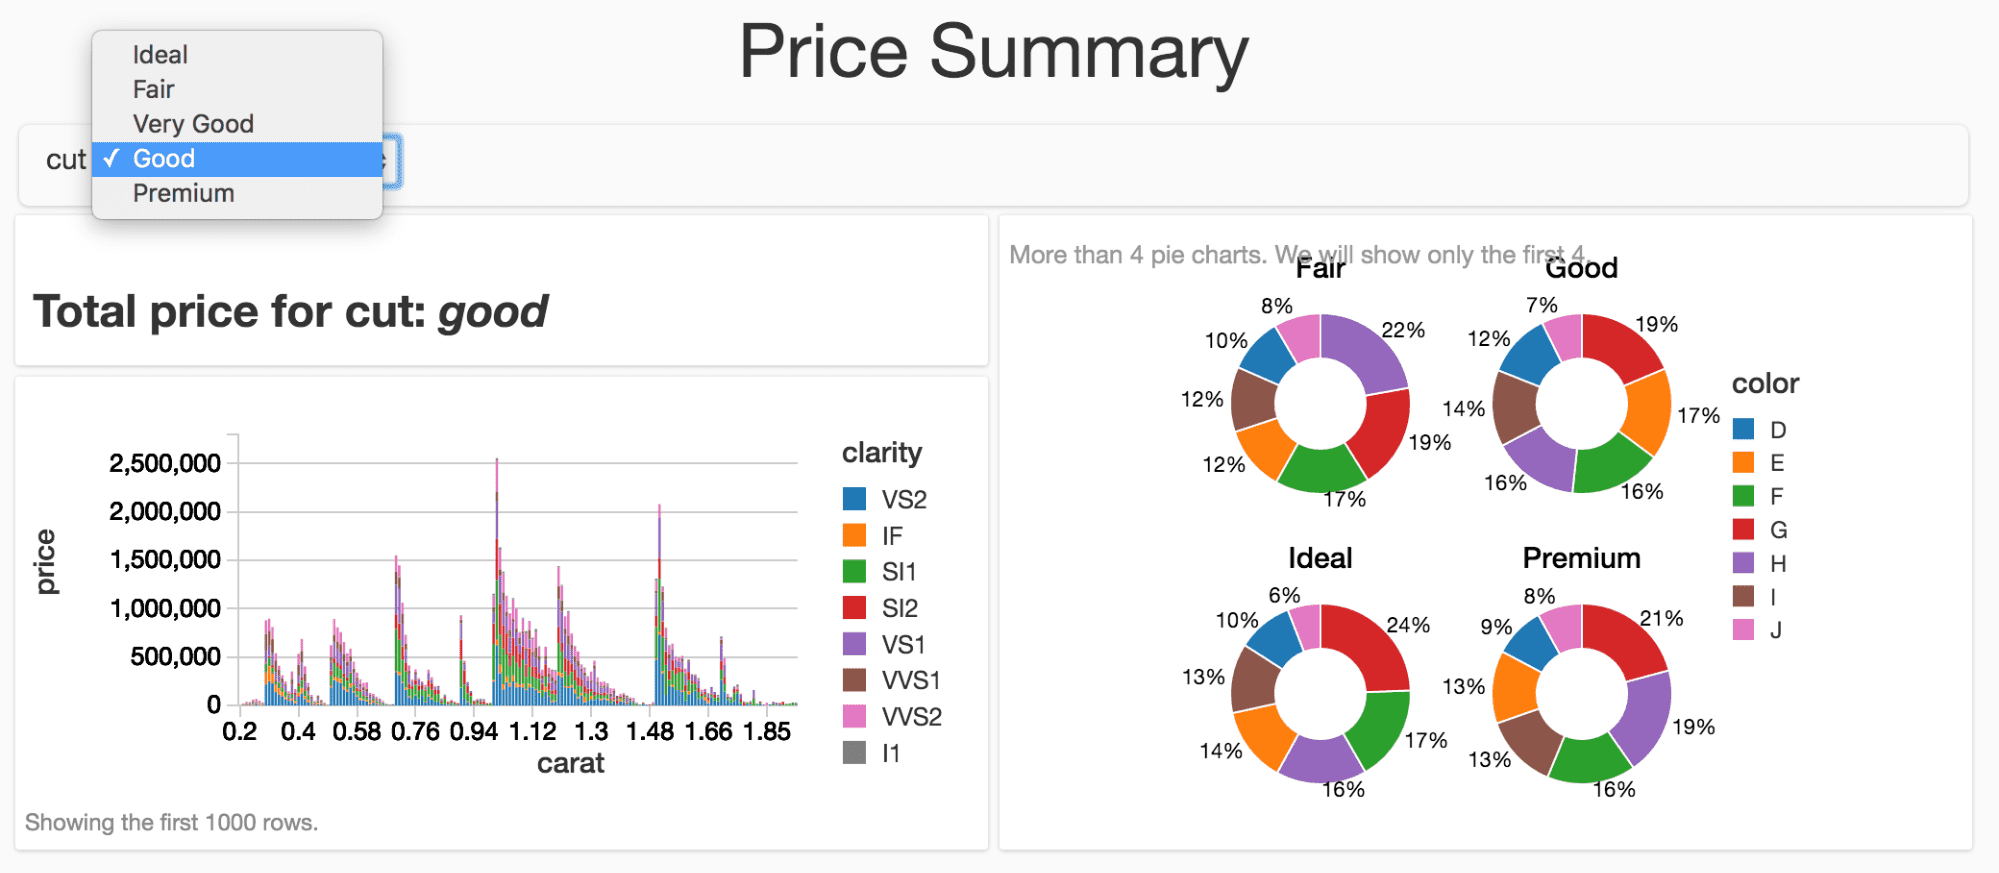This screenshot has width=1999, height=873.
Task: Pick "Very Good" from the cut options
Action: tap(193, 123)
